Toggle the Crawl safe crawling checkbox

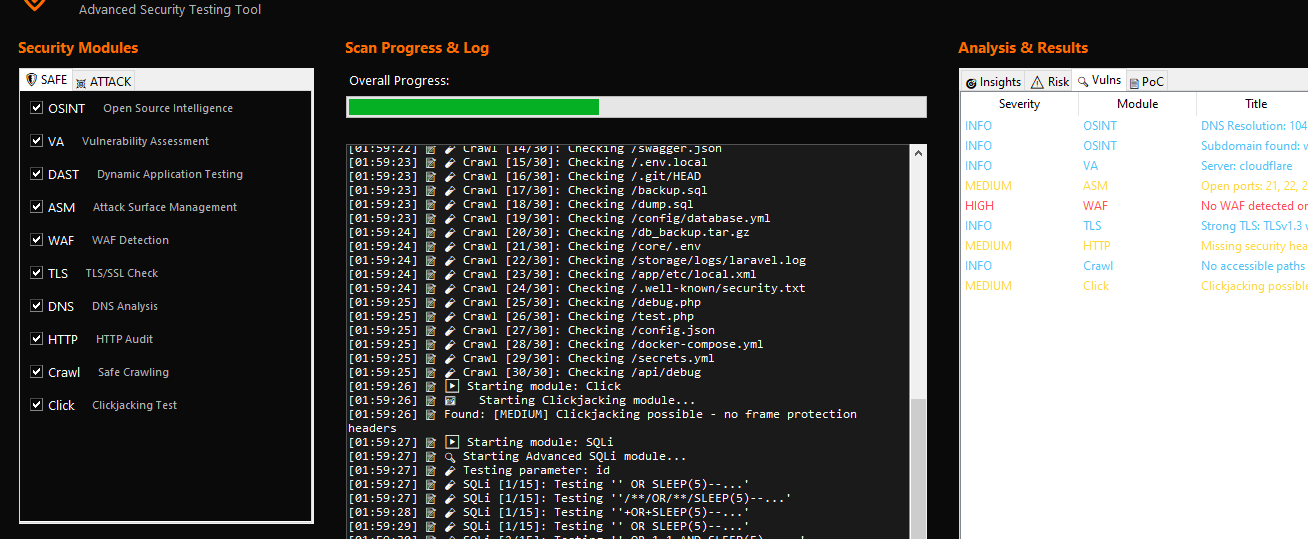[37, 372]
